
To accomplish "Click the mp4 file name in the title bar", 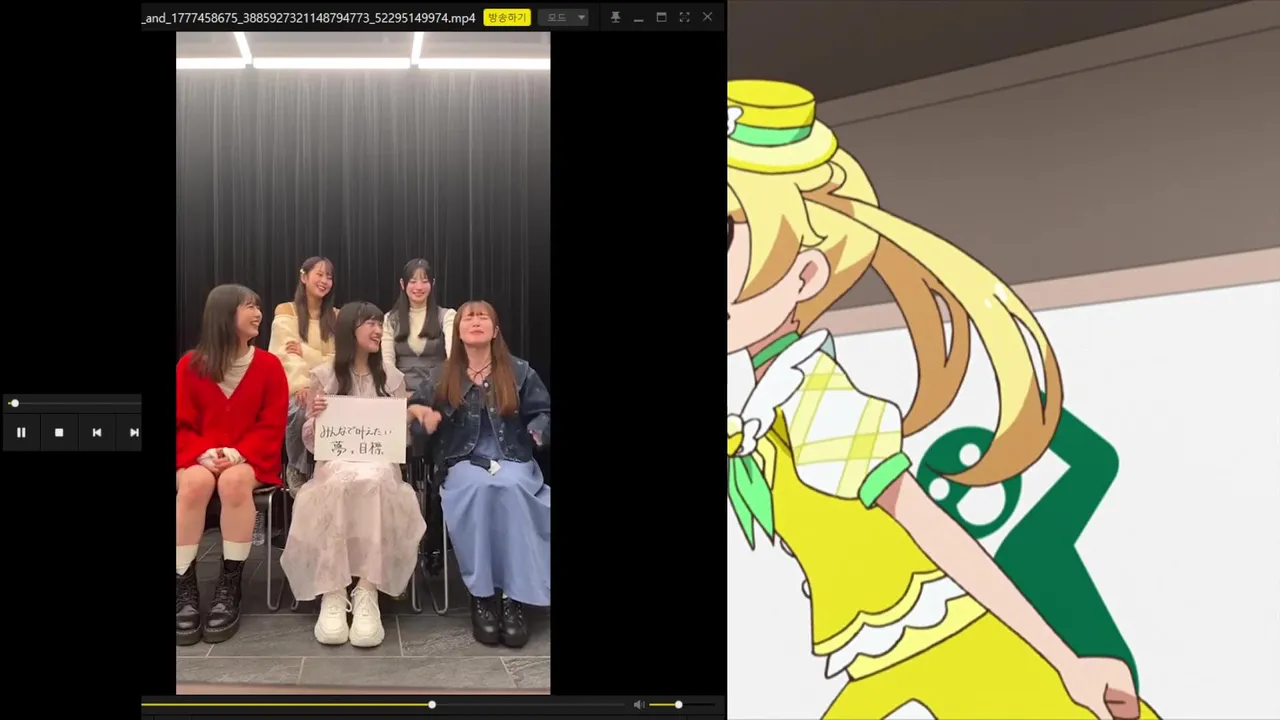I will [309, 18].
